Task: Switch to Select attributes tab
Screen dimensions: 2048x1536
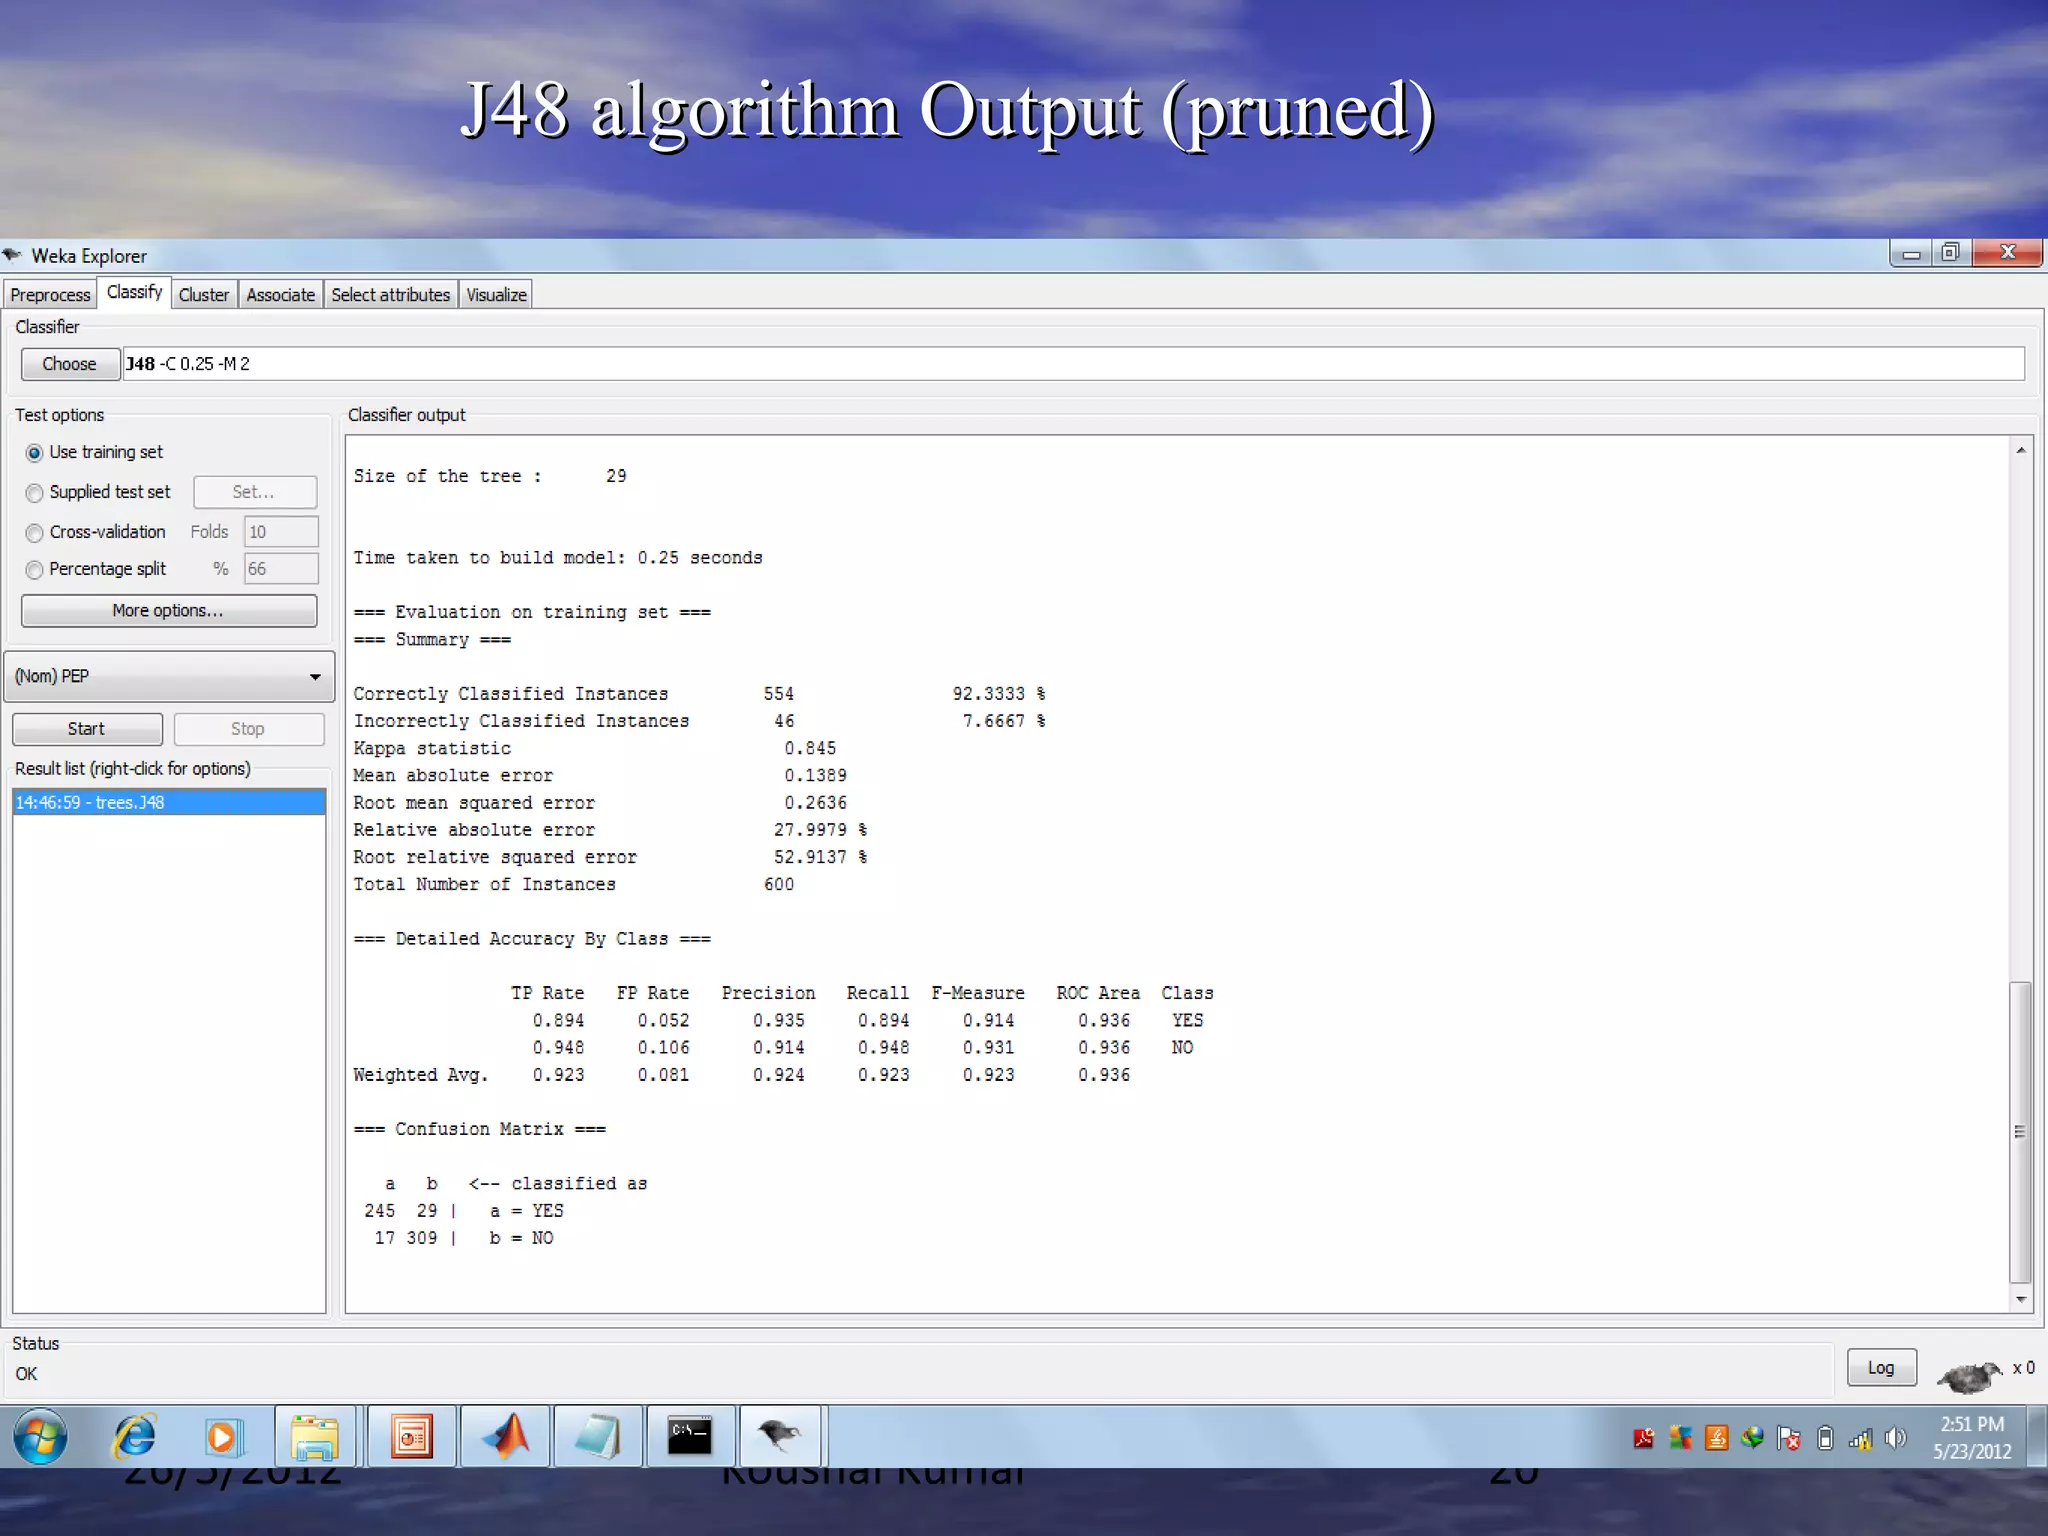Action: click(x=390, y=295)
